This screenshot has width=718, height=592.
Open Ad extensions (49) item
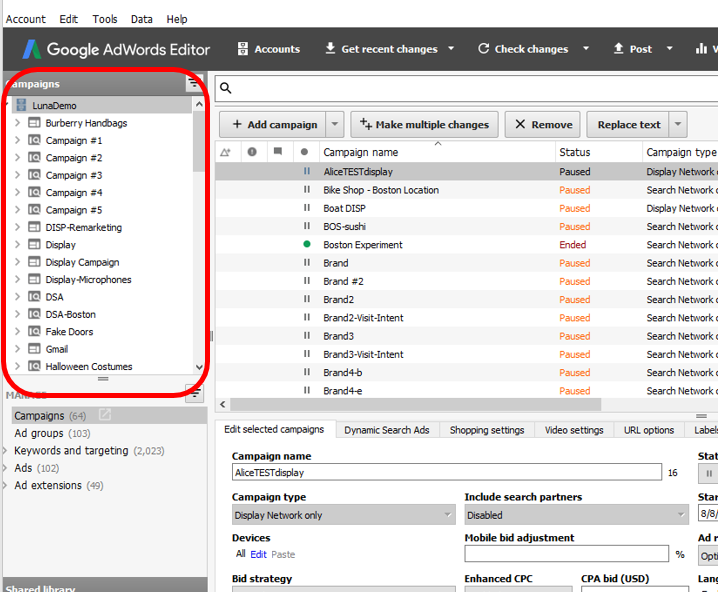tap(59, 485)
